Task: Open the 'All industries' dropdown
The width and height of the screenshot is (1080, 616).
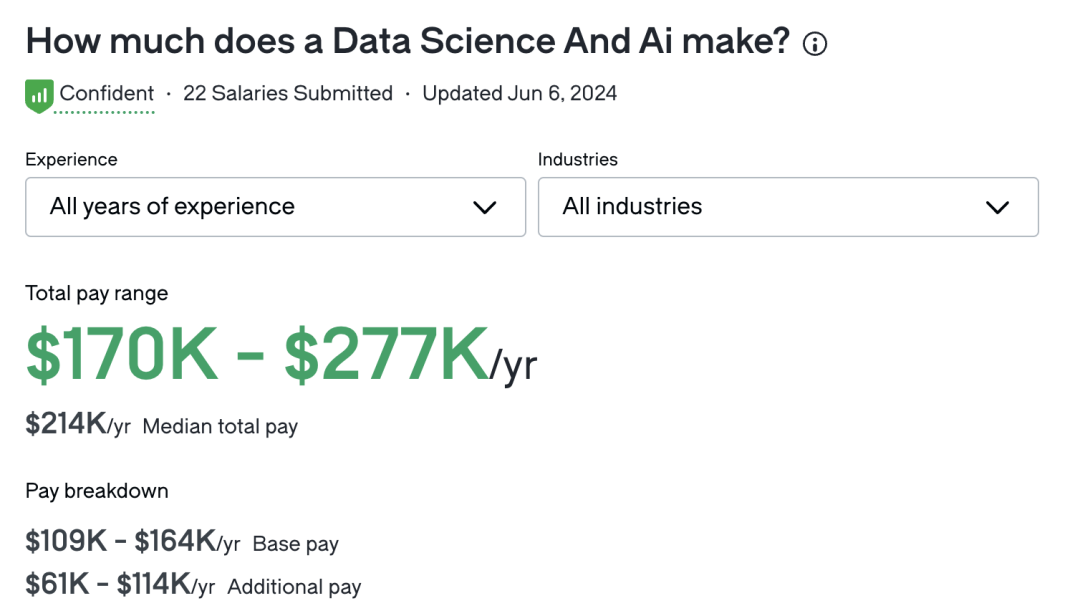Action: pyautogui.click(x=788, y=207)
